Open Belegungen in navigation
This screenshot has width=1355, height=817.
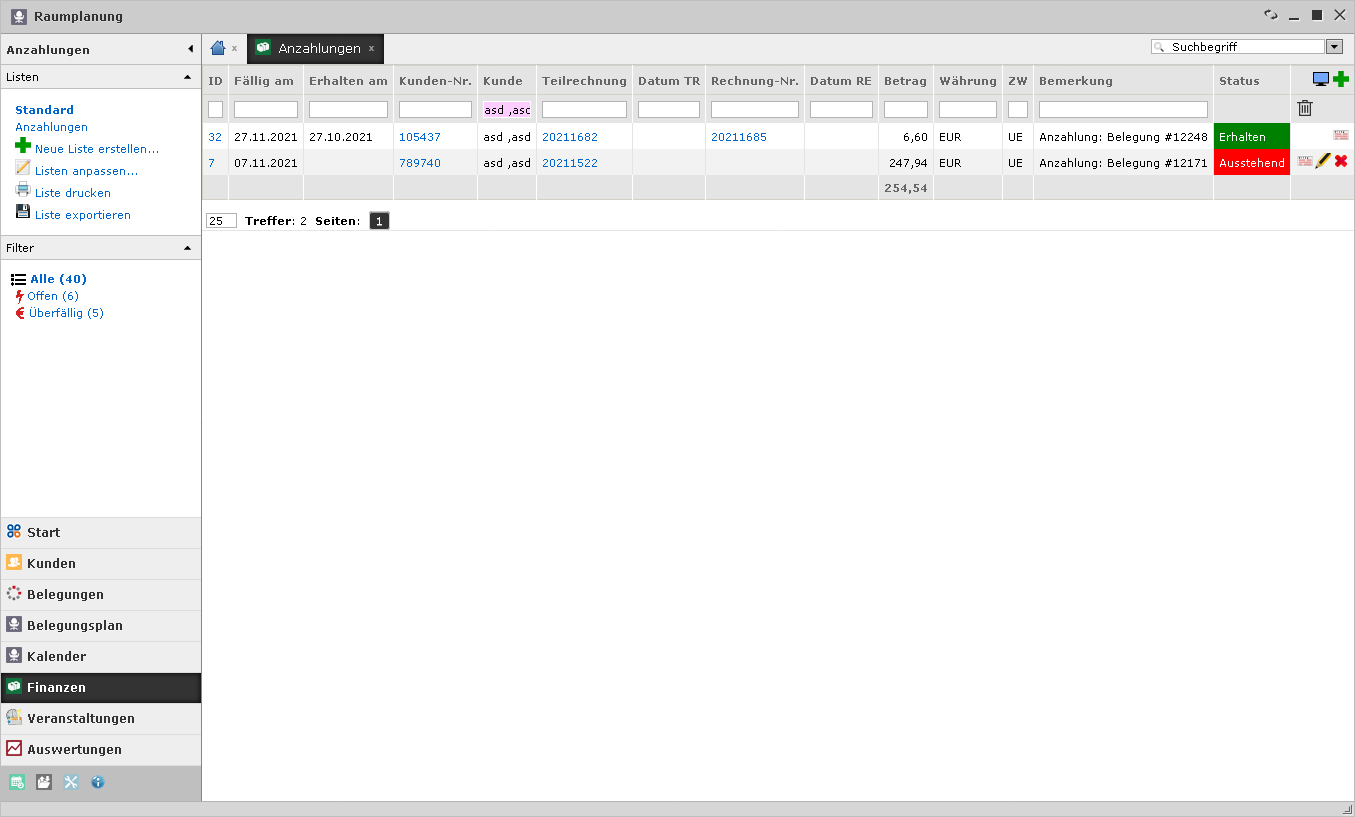(101, 594)
